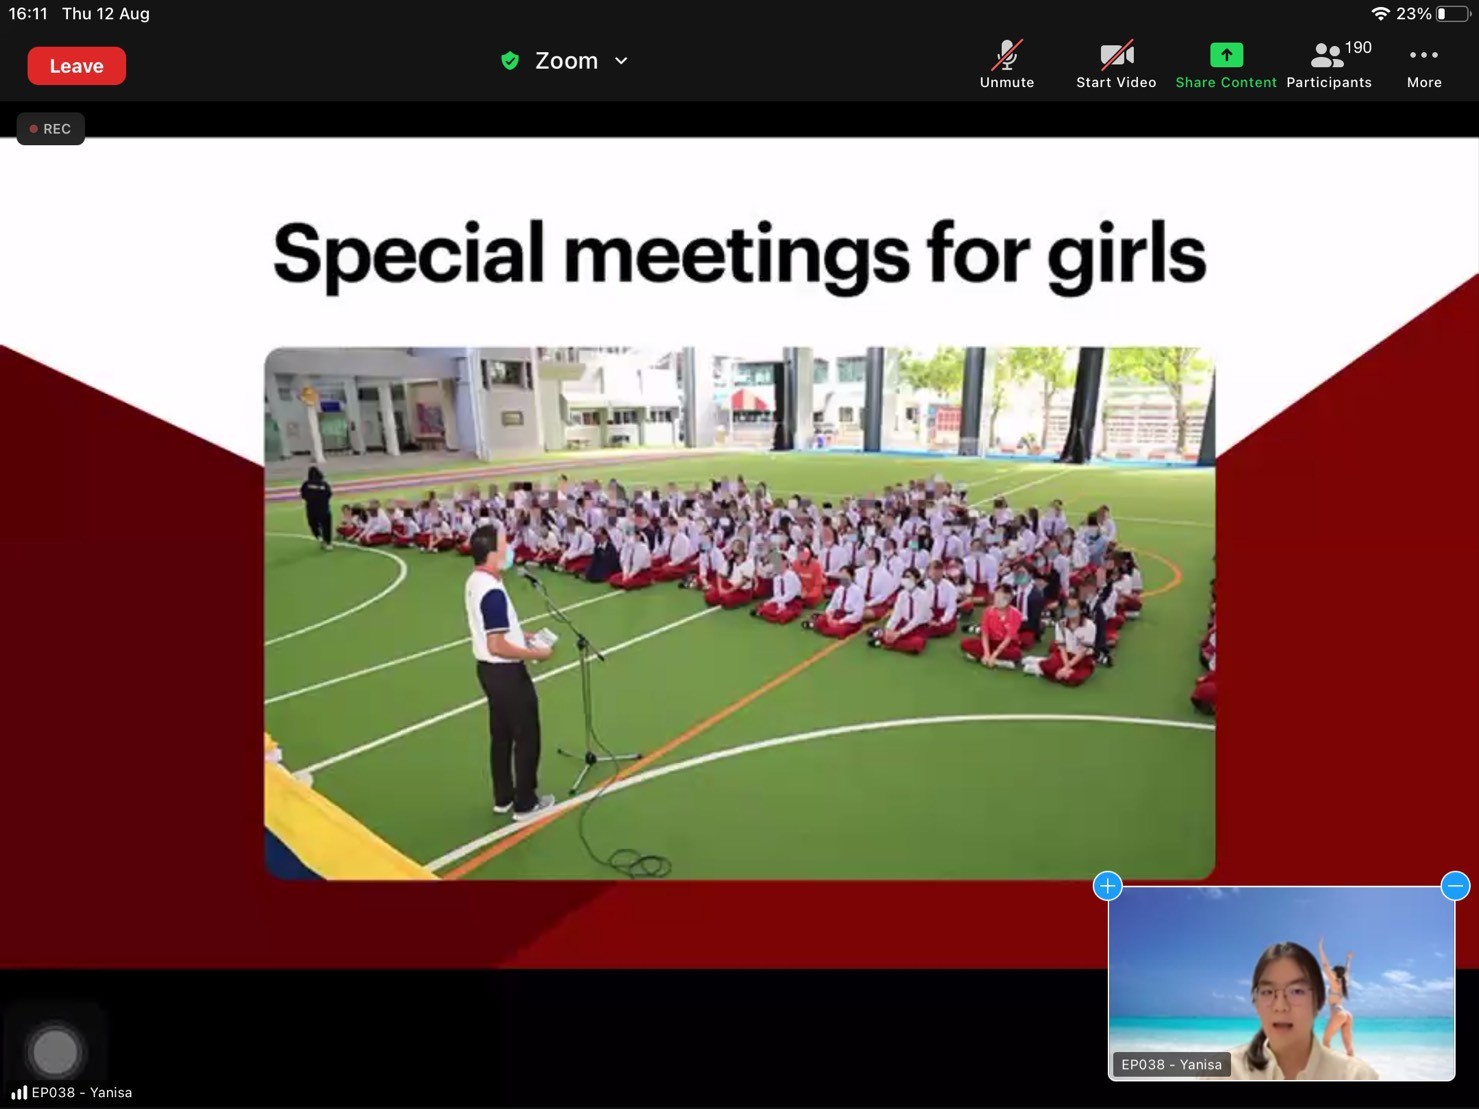Tap the REC recording indicator
The image size is (1479, 1109).
pos(50,129)
